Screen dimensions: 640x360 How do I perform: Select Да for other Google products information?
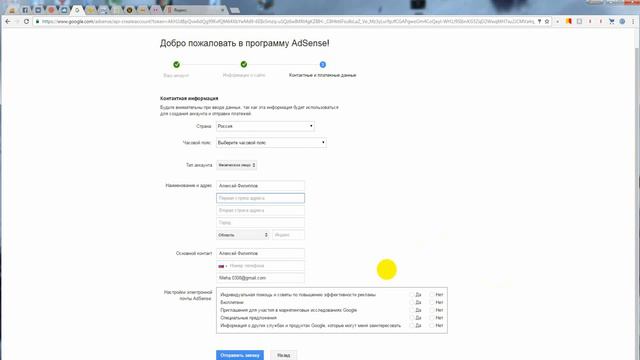412,326
